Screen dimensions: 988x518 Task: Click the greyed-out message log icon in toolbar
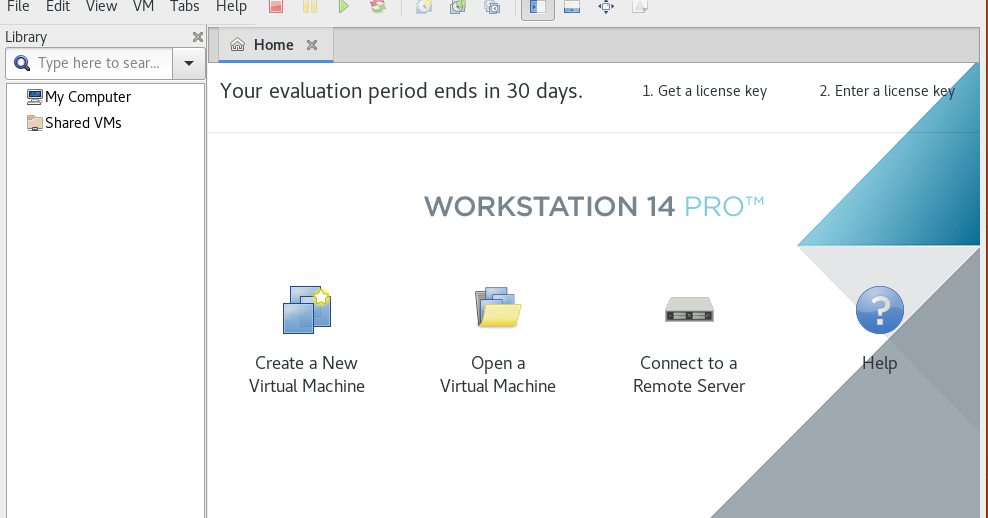[640, 6]
